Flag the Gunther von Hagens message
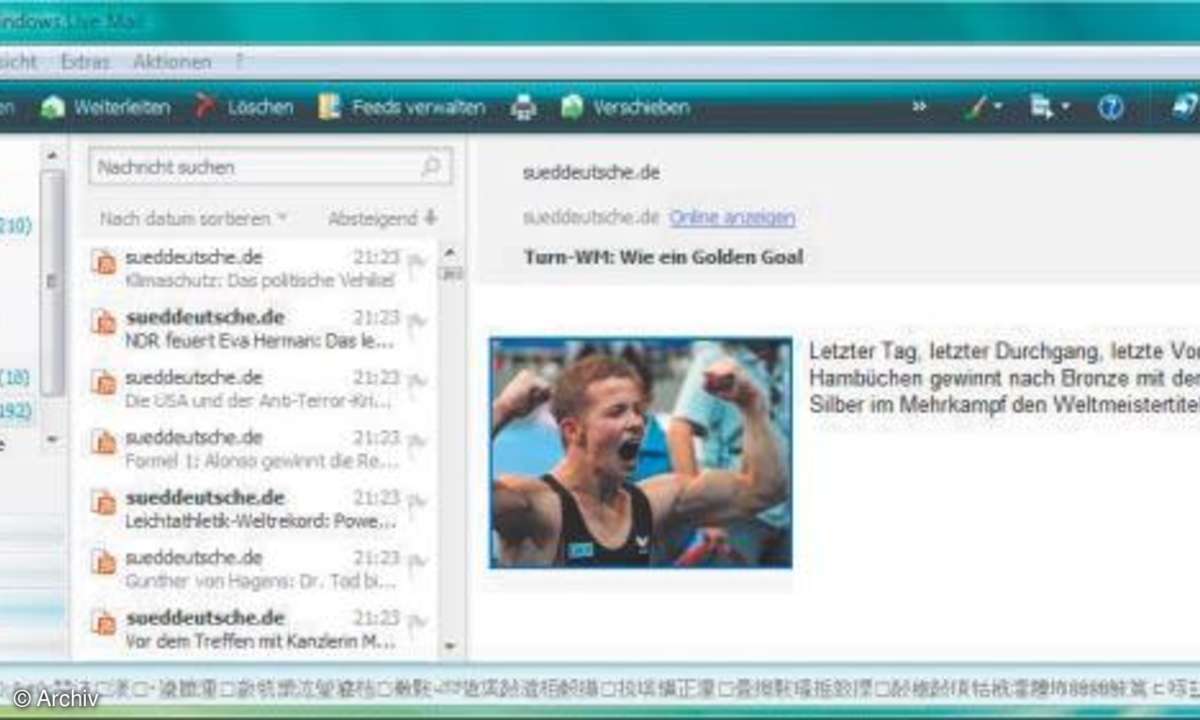This screenshot has width=1200, height=720. [x=416, y=563]
